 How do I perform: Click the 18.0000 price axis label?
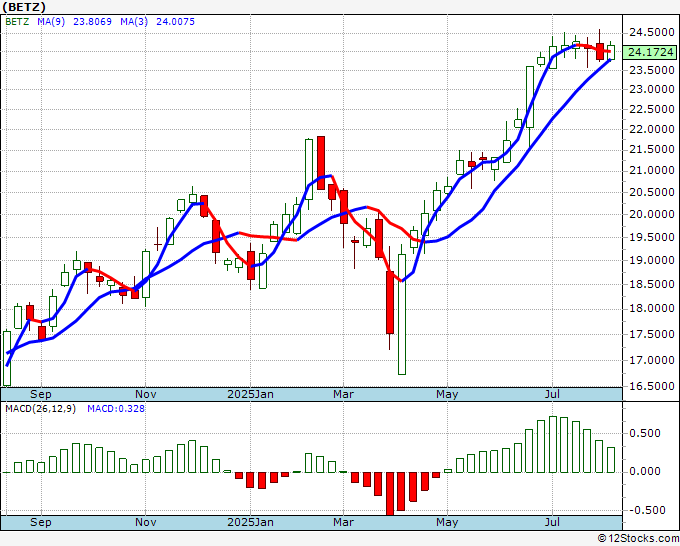pos(652,309)
